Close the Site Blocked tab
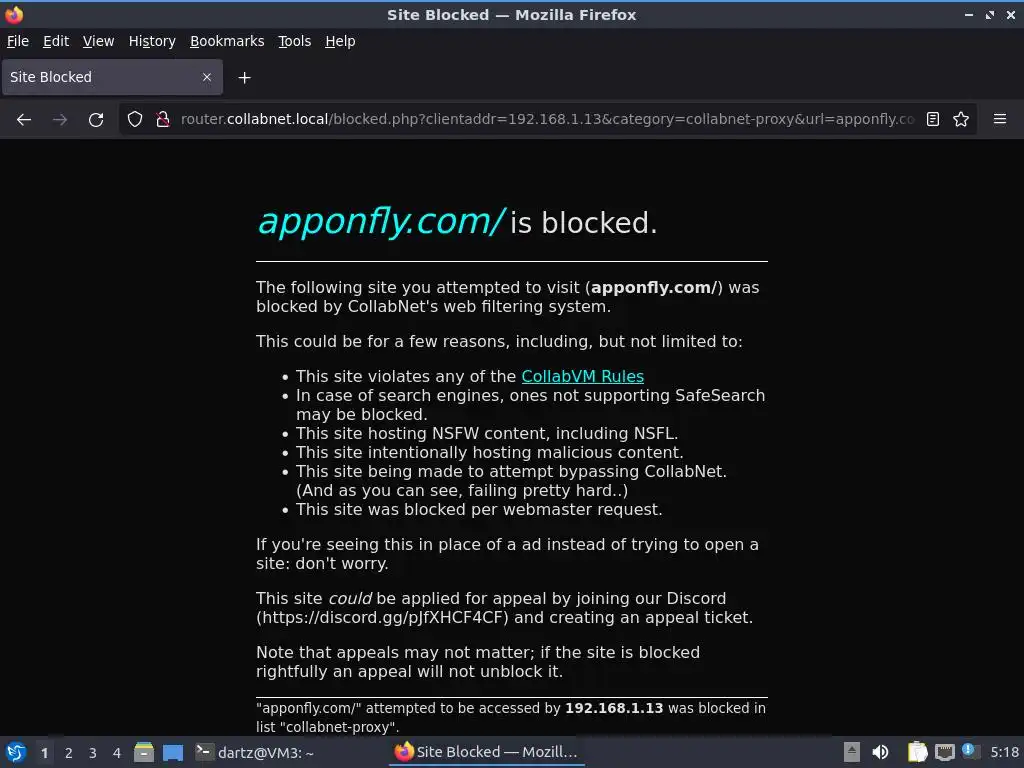The height and width of the screenshot is (768, 1024). [x=207, y=77]
